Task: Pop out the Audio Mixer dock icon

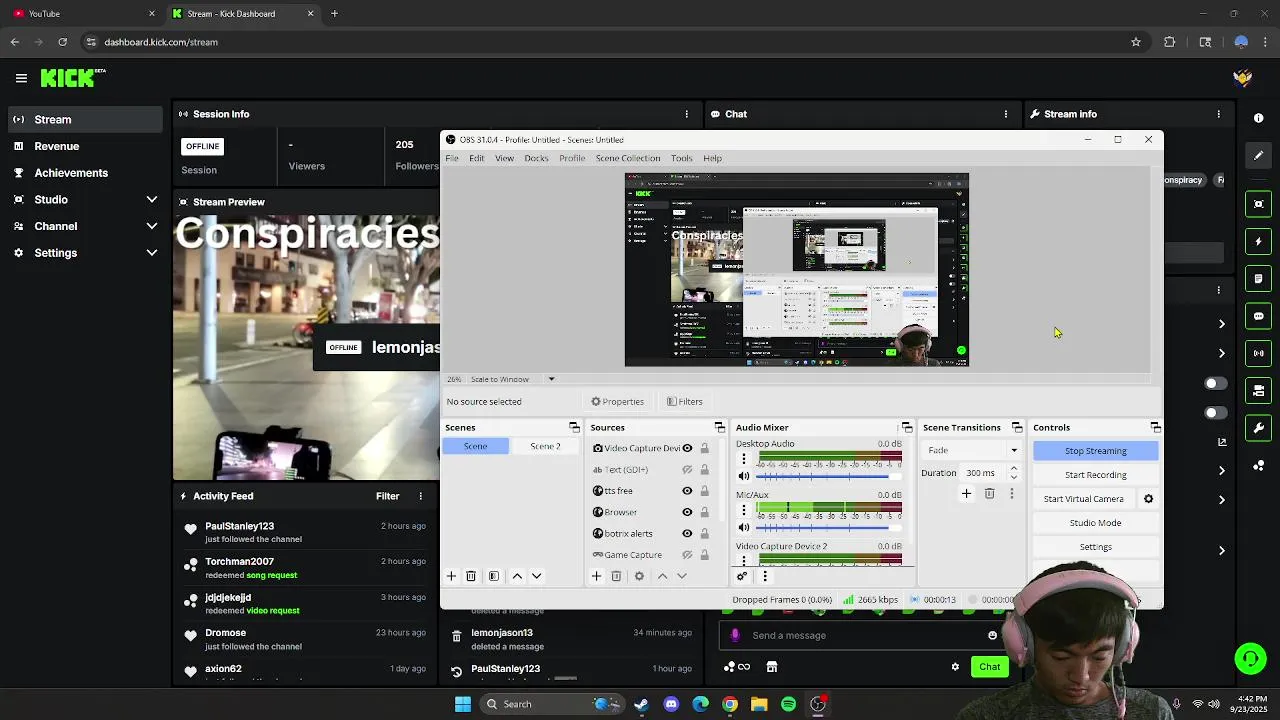Action: point(906,428)
